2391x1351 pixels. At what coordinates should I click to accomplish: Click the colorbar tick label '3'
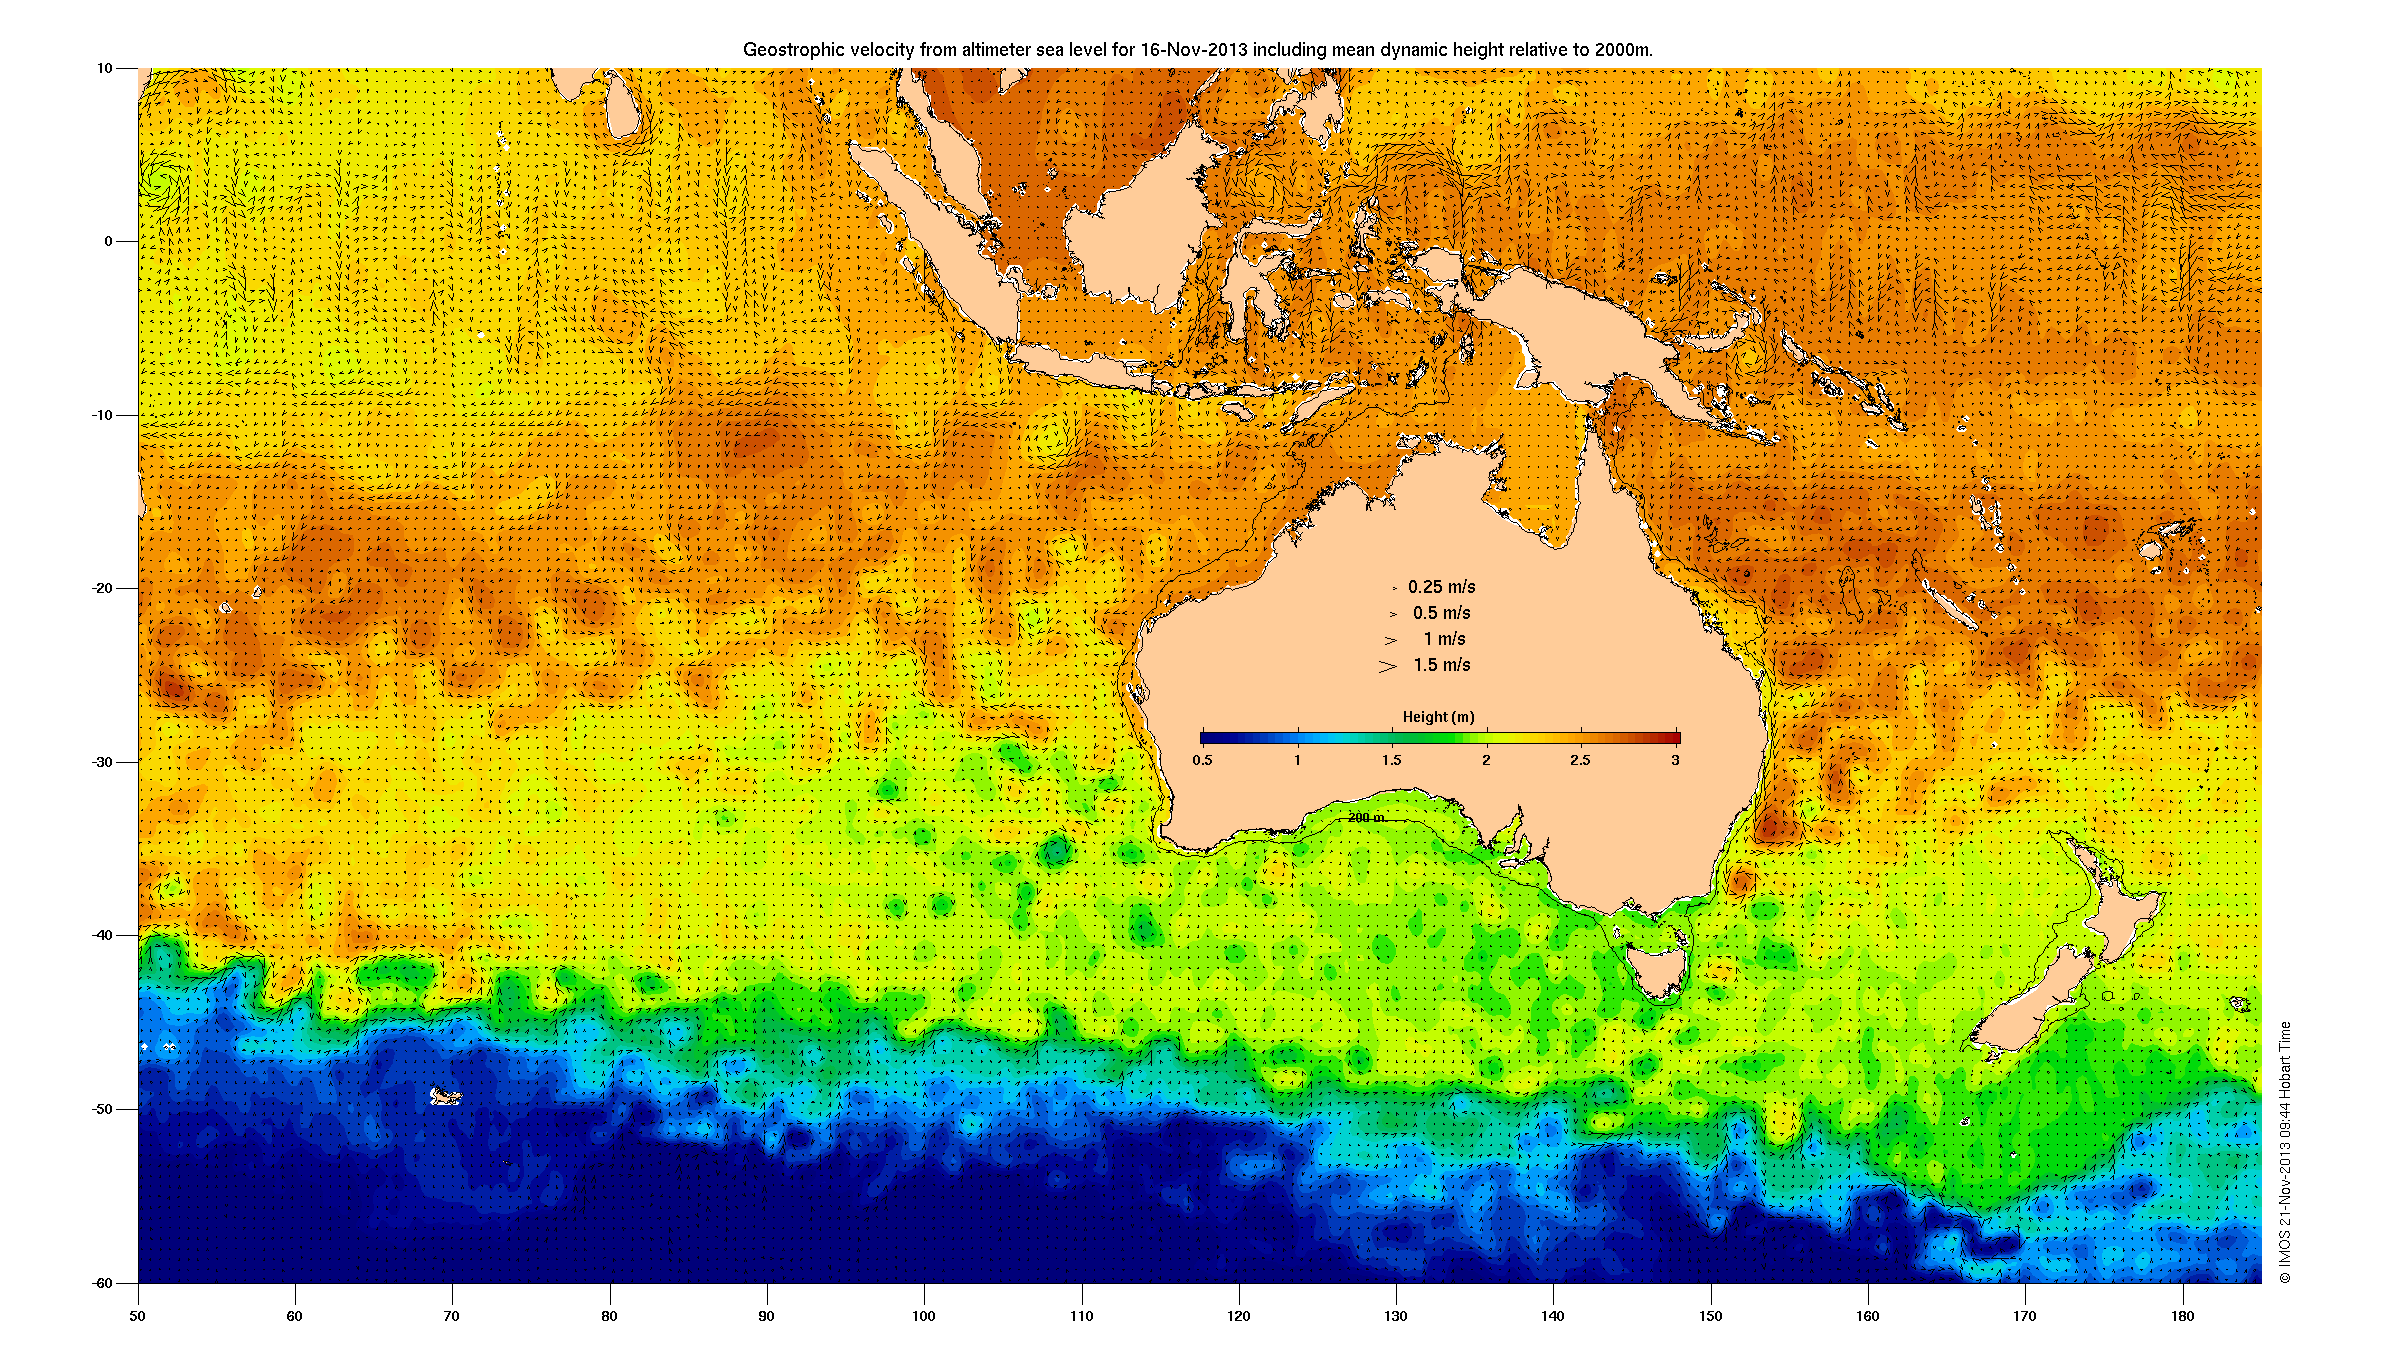1675,760
